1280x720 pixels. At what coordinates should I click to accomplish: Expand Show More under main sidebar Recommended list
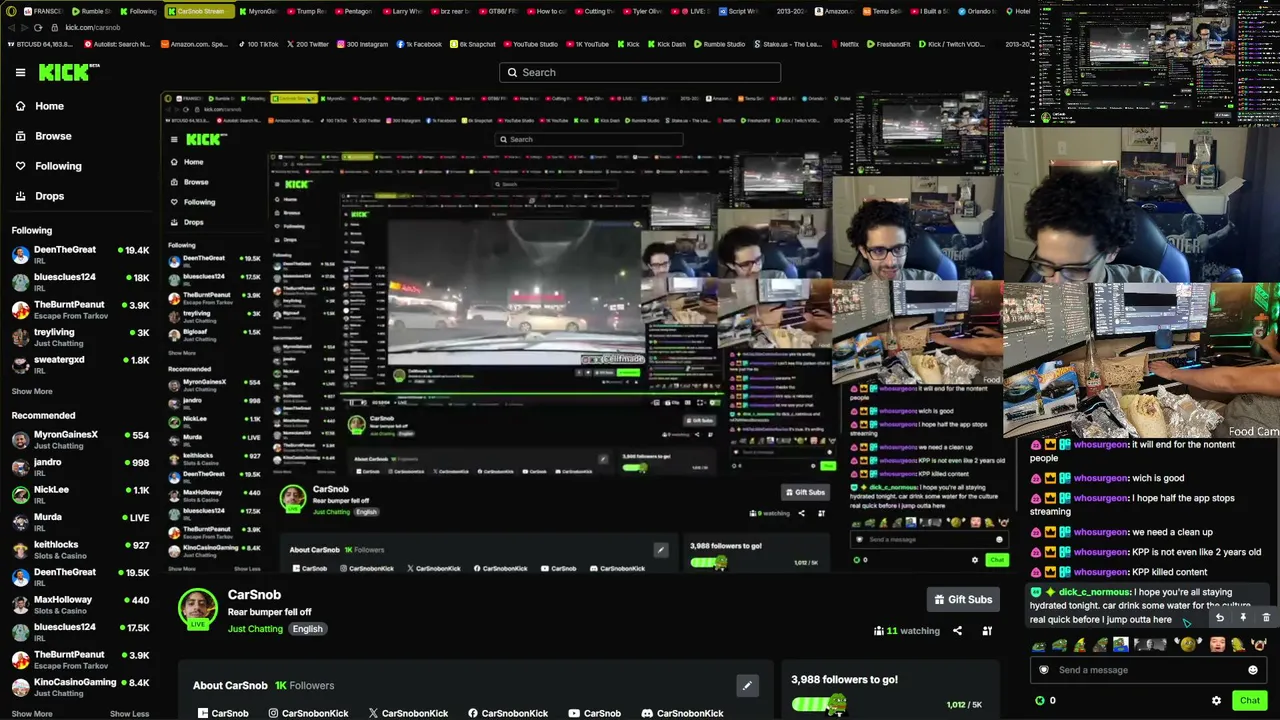click(32, 714)
